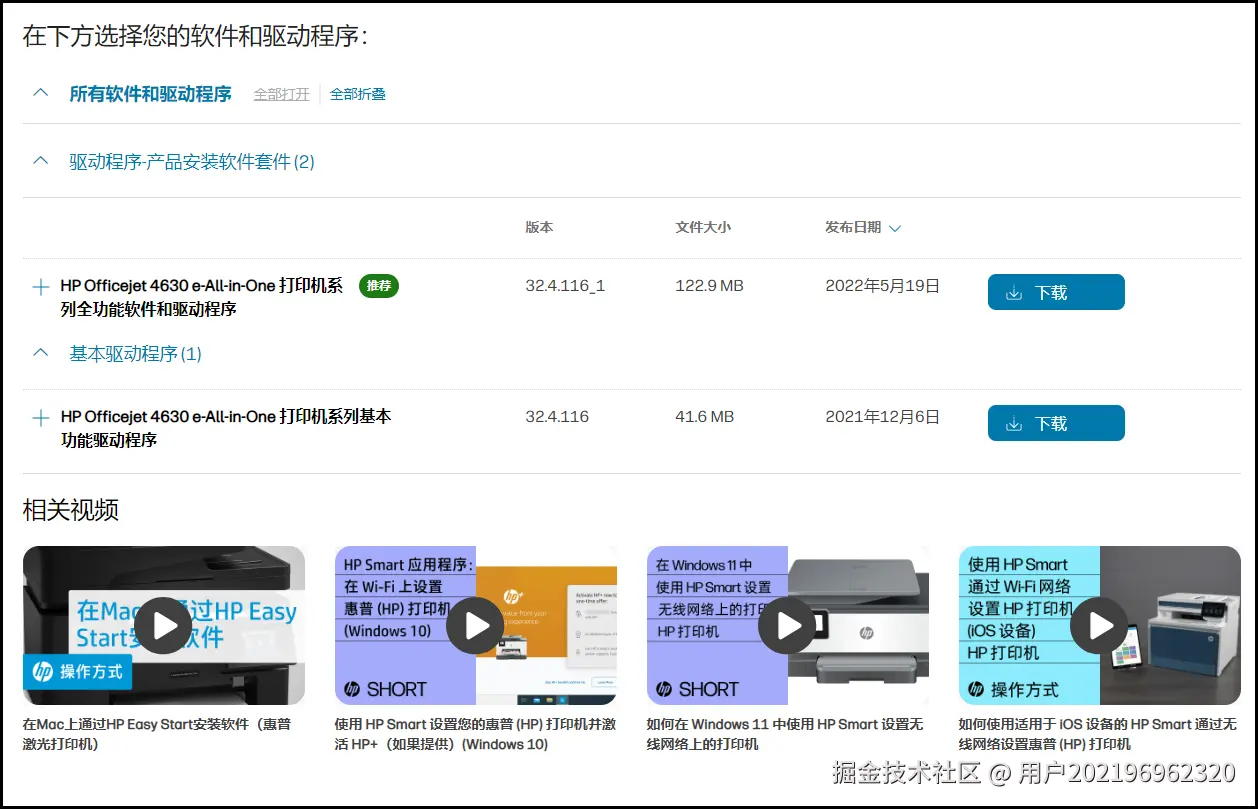Click the HP 操作方式 logo on the iOS video
The image size is (1258, 809).
pyautogui.click(x=1013, y=689)
